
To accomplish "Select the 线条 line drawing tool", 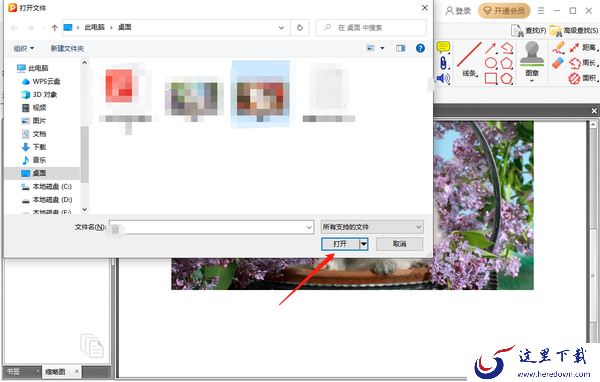I will [x=469, y=60].
